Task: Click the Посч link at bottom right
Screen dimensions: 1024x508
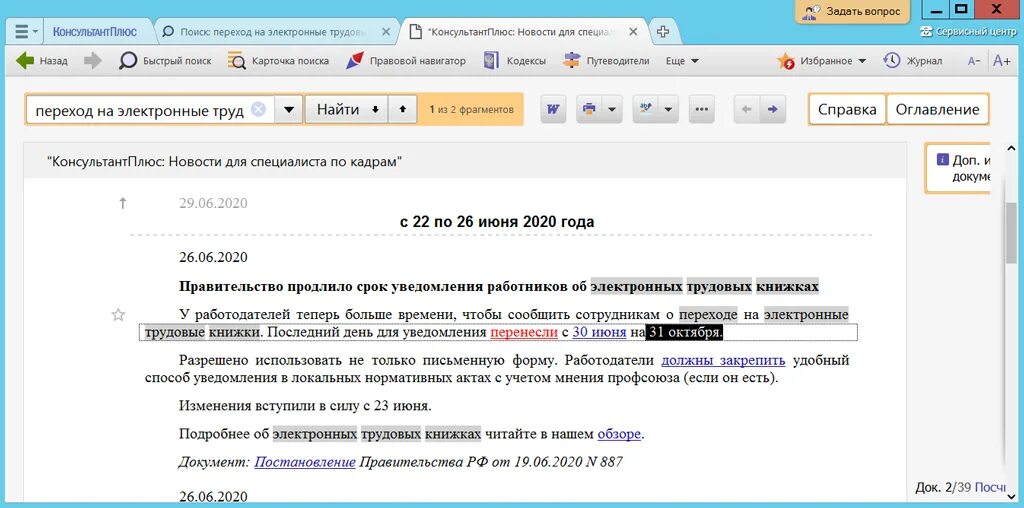Action: pyautogui.click(x=991, y=487)
